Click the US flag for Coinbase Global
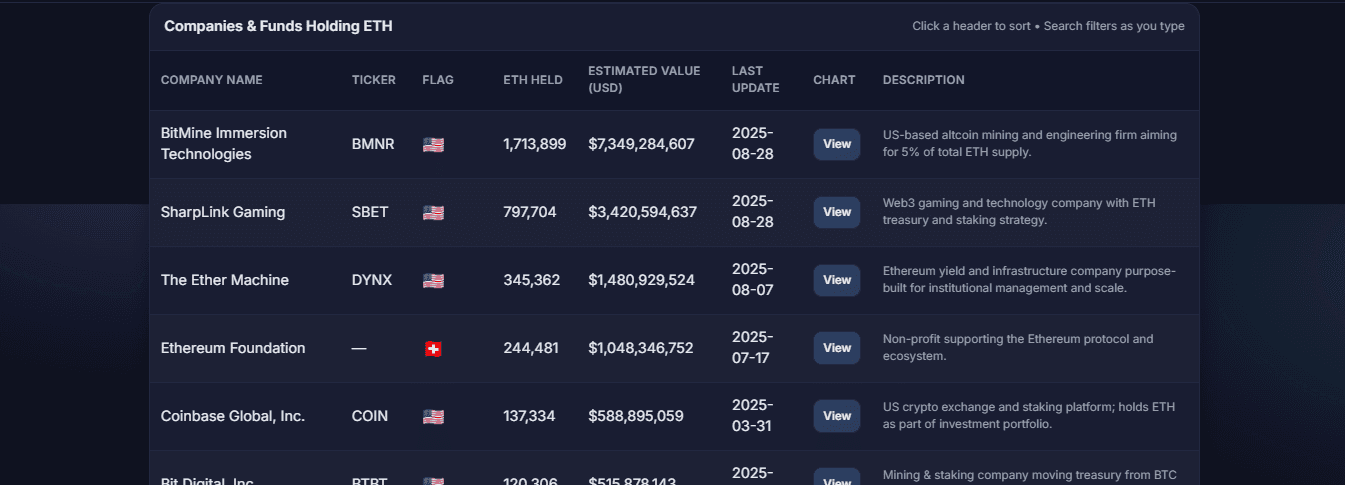 click(433, 416)
